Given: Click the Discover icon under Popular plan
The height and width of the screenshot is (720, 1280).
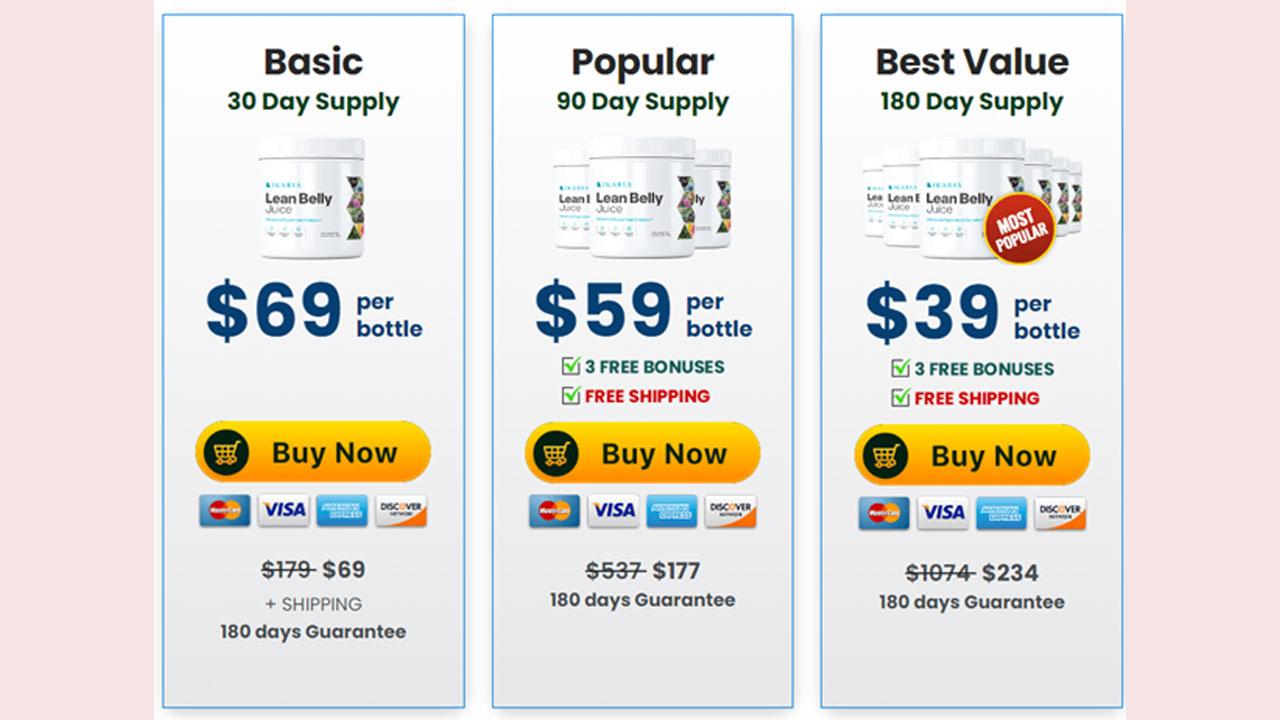Looking at the screenshot, I should (730, 511).
